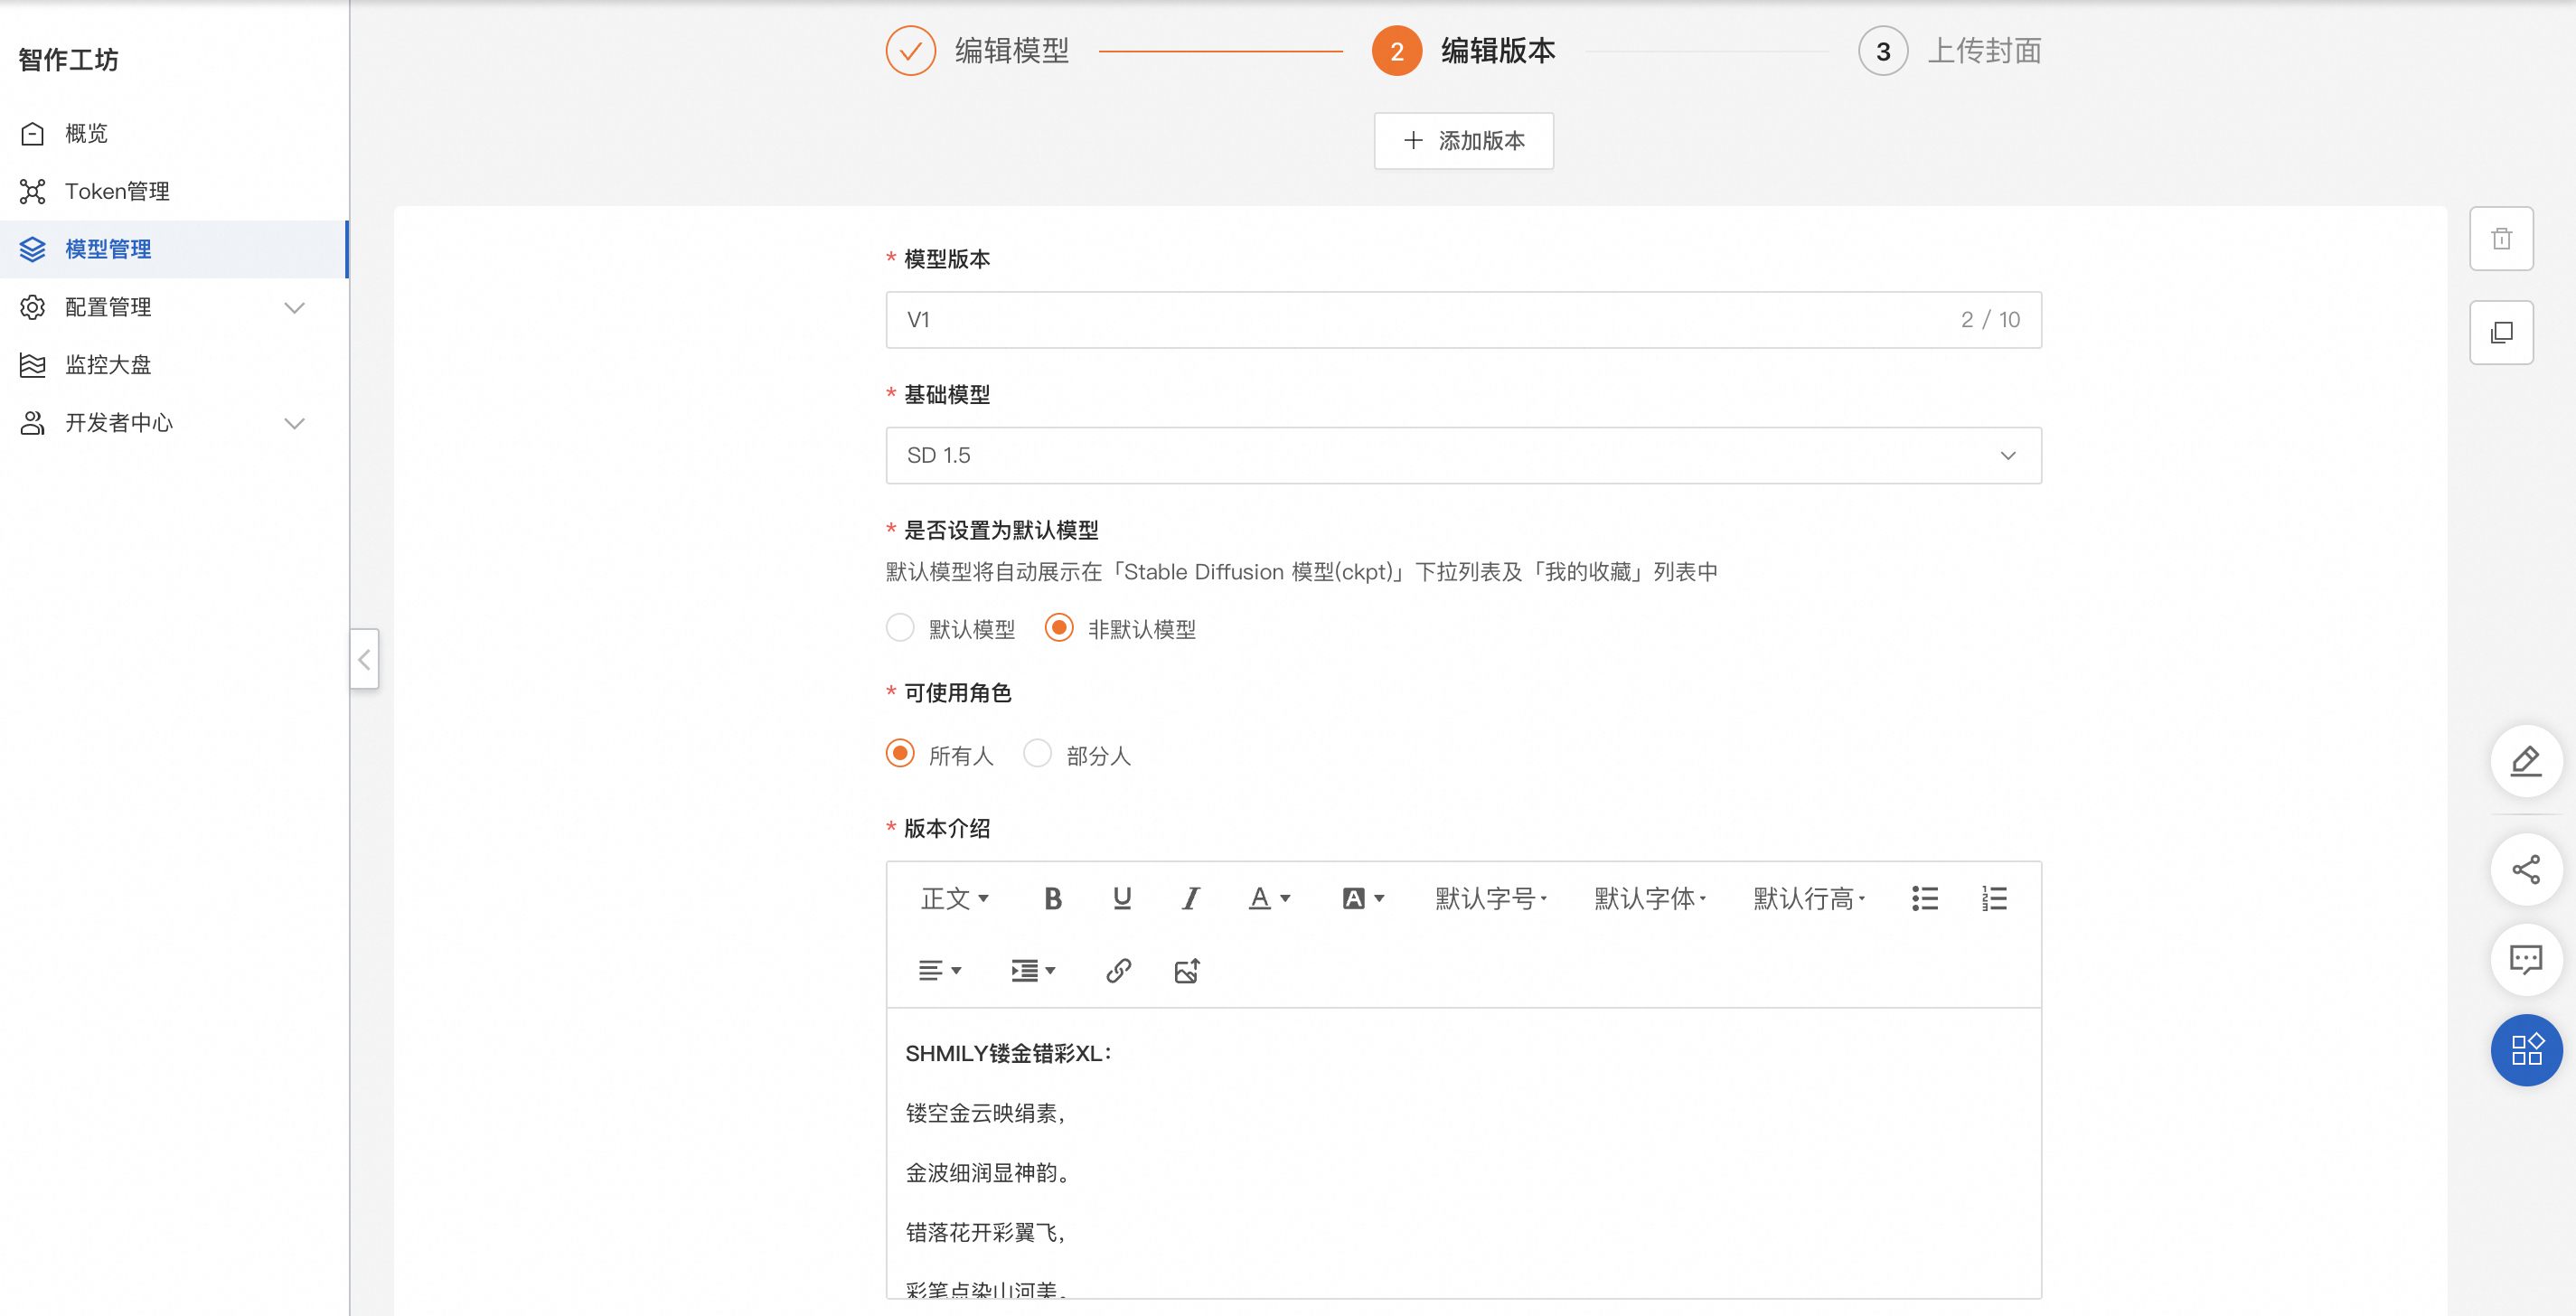Delete this version with the trash icon

pos(2501,238)
